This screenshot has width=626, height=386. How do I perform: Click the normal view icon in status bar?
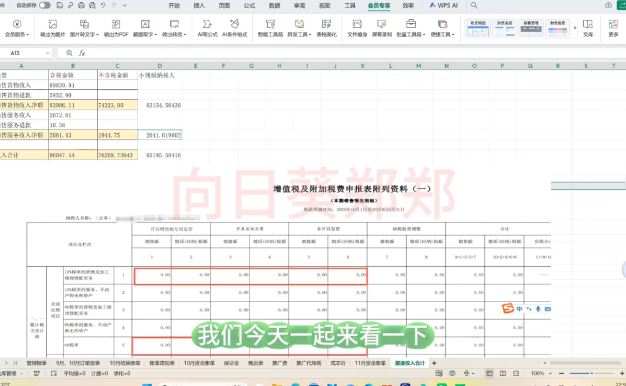[x=489, y=373]
